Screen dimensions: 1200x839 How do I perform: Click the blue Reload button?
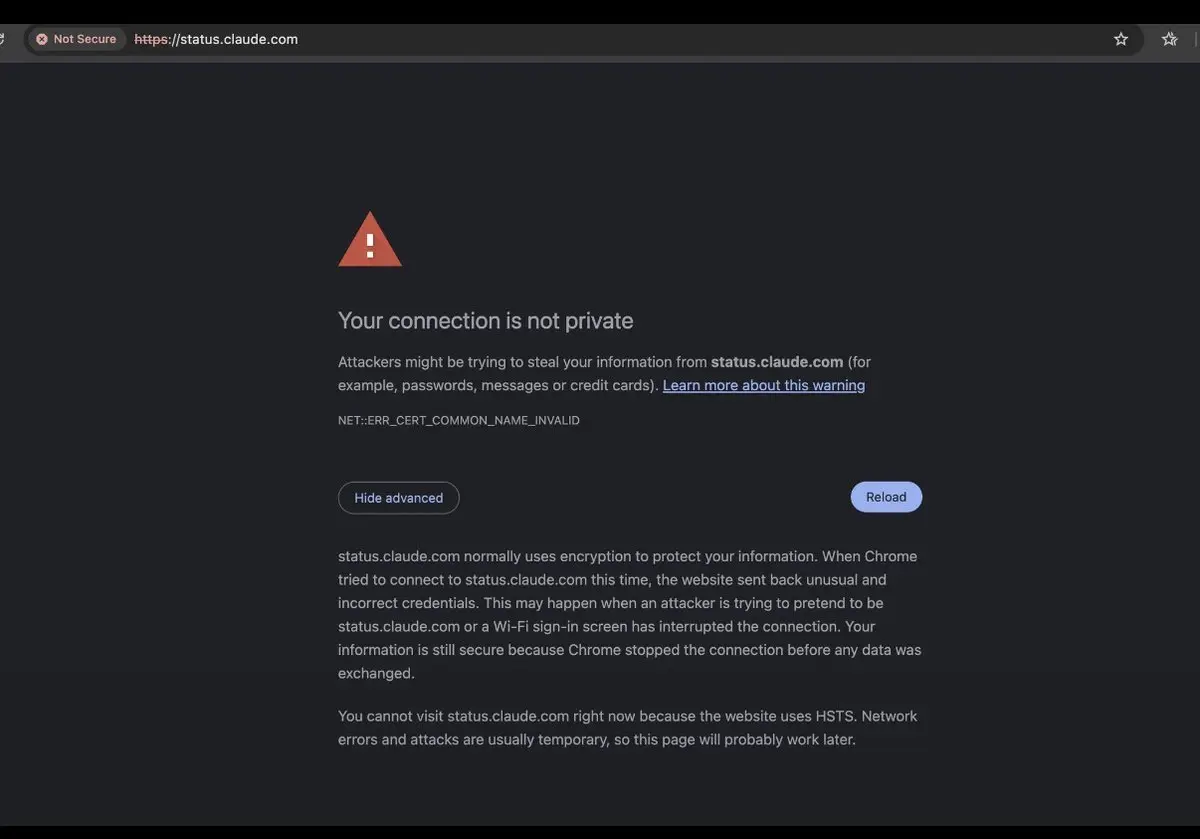(x=886, y=497)
